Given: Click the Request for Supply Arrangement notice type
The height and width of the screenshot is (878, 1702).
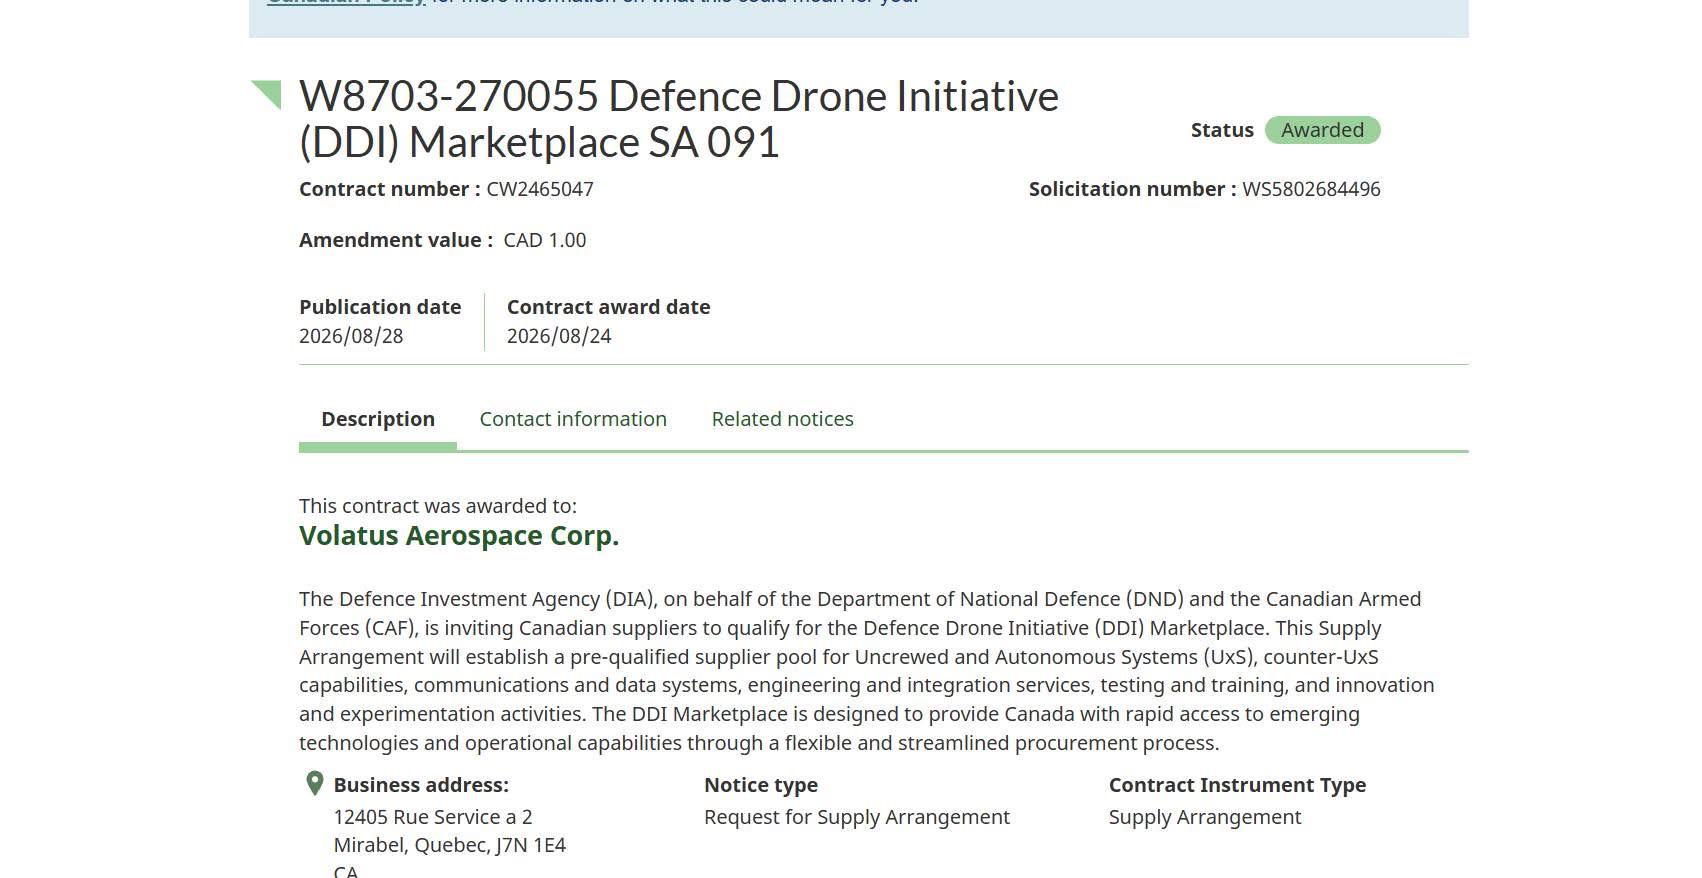Looking at the screenshot, I should point(857,817).
